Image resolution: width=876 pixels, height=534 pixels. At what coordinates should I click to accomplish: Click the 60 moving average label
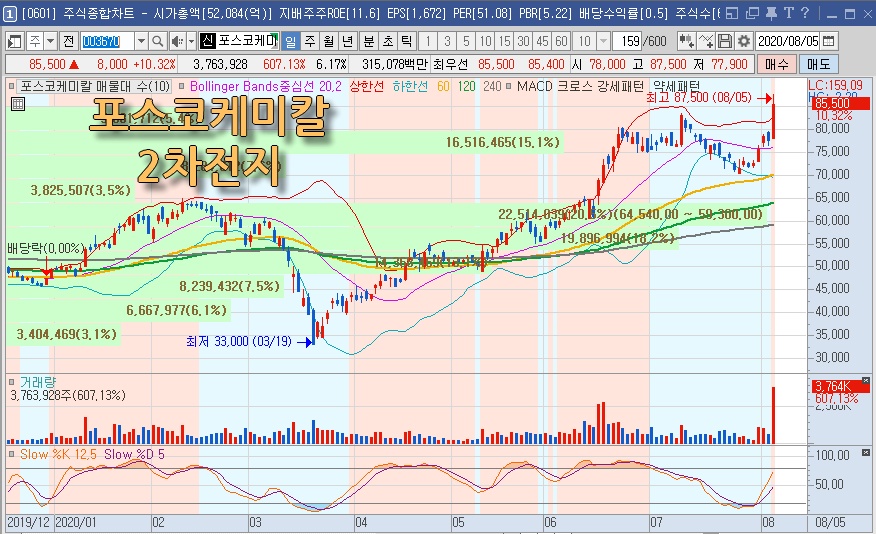click(x=444, y=87)
